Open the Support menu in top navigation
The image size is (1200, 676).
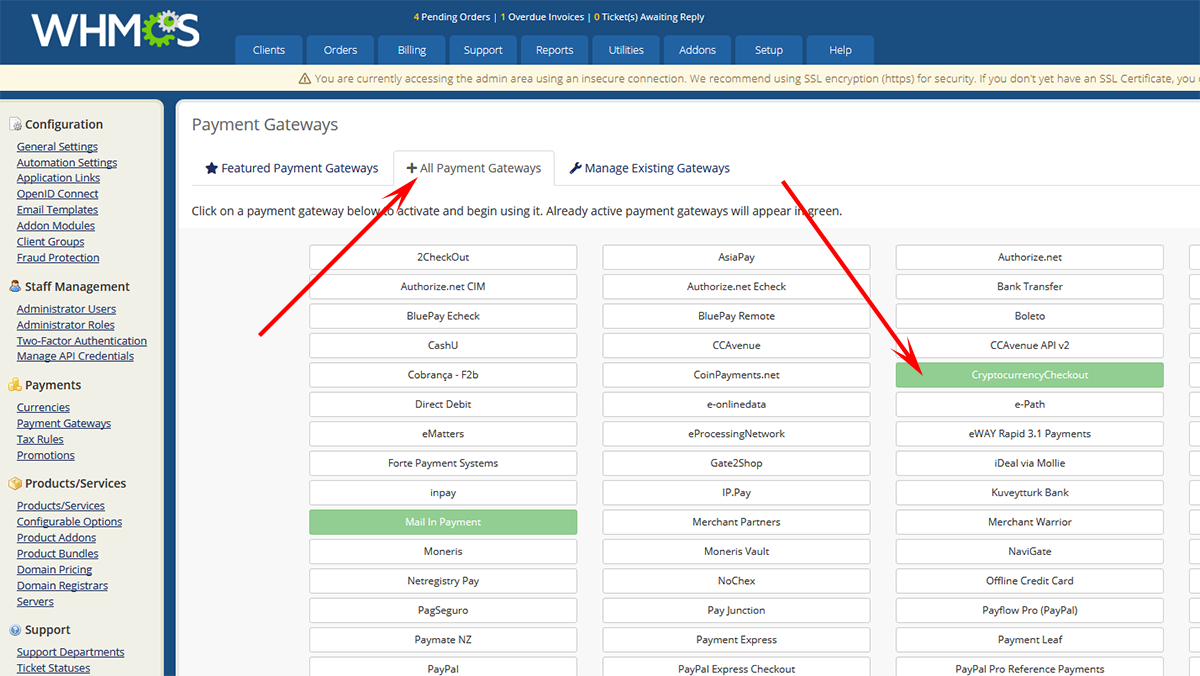pyautogui.click(x=483, y=50)
